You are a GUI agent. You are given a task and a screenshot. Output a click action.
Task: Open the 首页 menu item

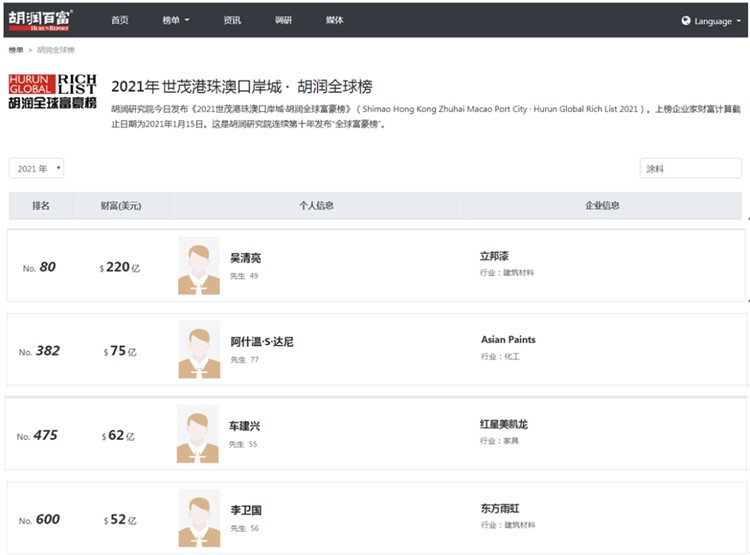tap(120, 20)
